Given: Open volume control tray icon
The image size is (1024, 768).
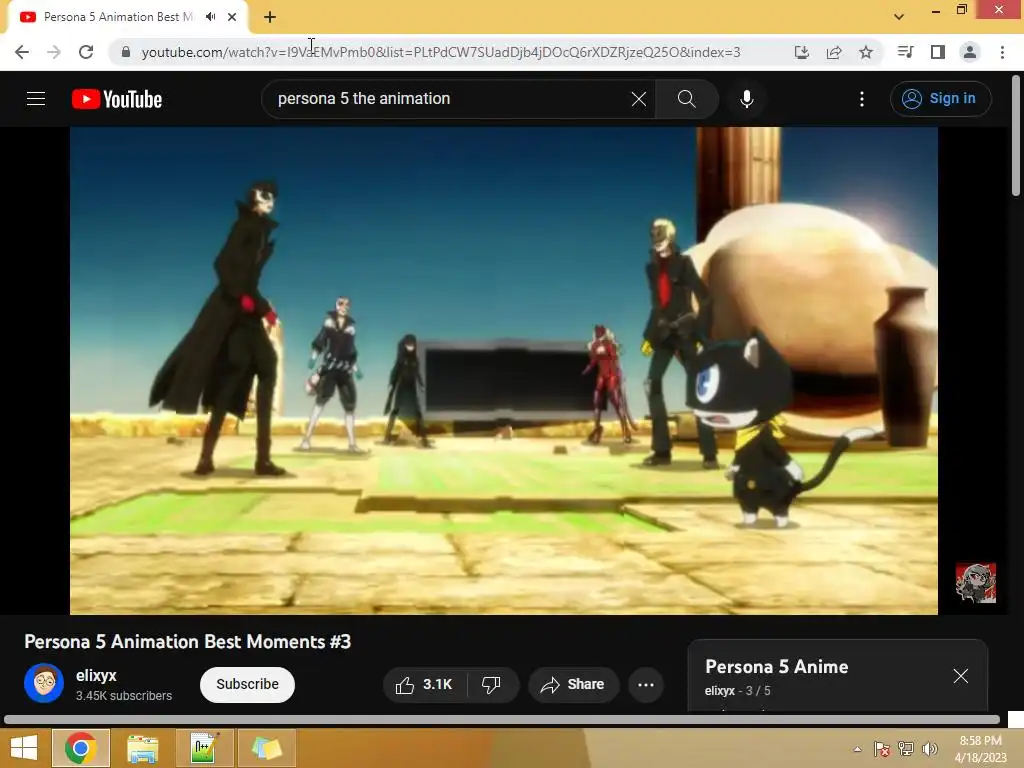Looking at the screenshot, I should pos(930,749).
